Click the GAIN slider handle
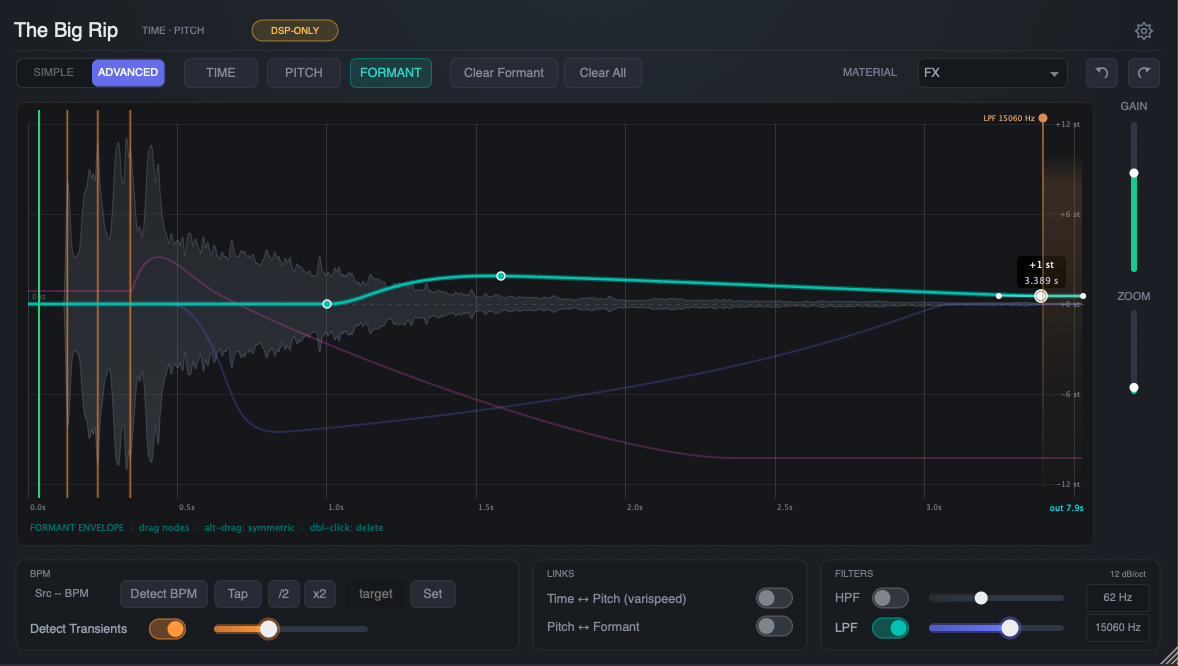This screenshot has height=666, width=1178. [1134, 173]
